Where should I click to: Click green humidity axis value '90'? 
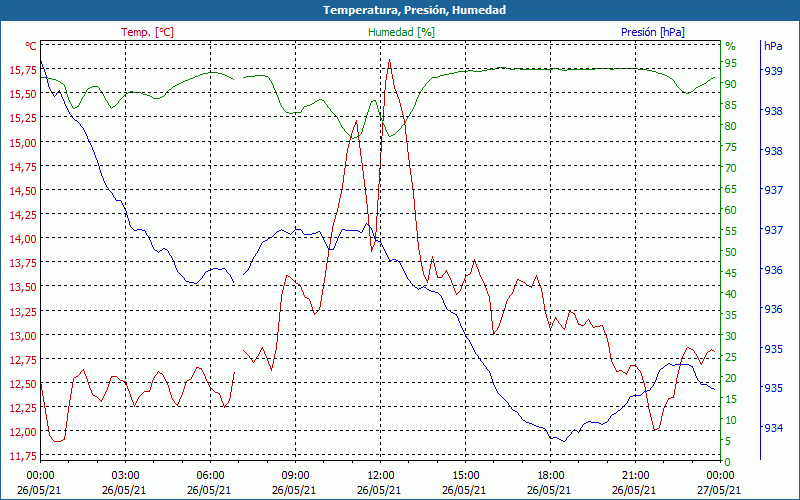coord(731,84)
